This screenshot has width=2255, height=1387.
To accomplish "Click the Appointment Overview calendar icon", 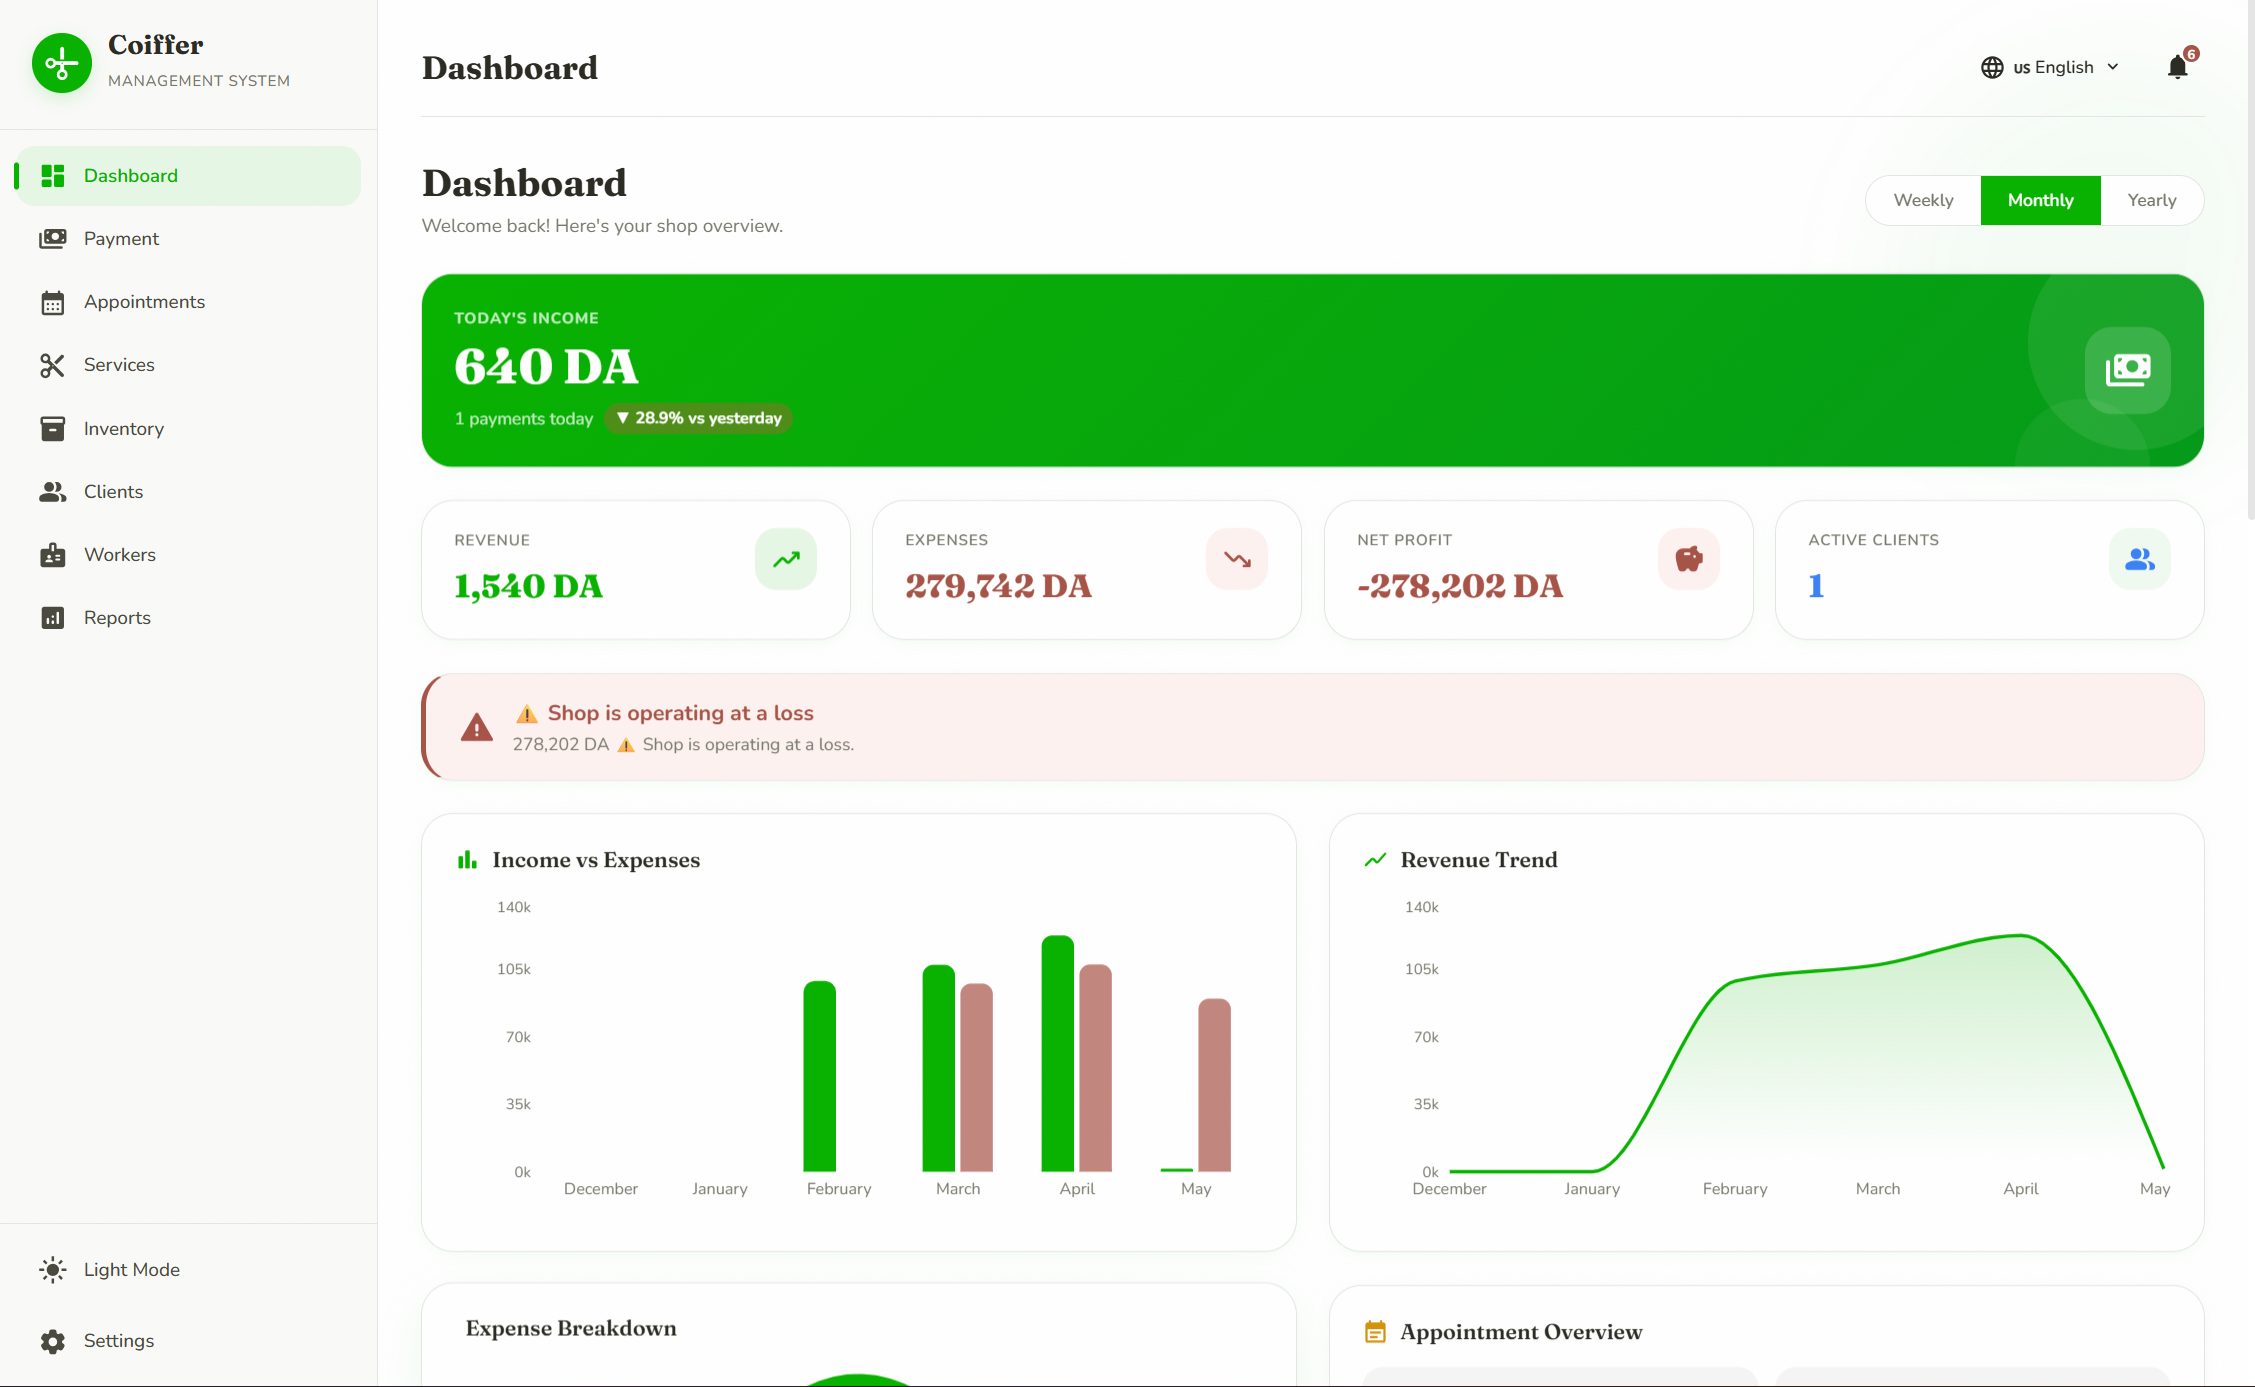I will (x=1376, y=1332).
